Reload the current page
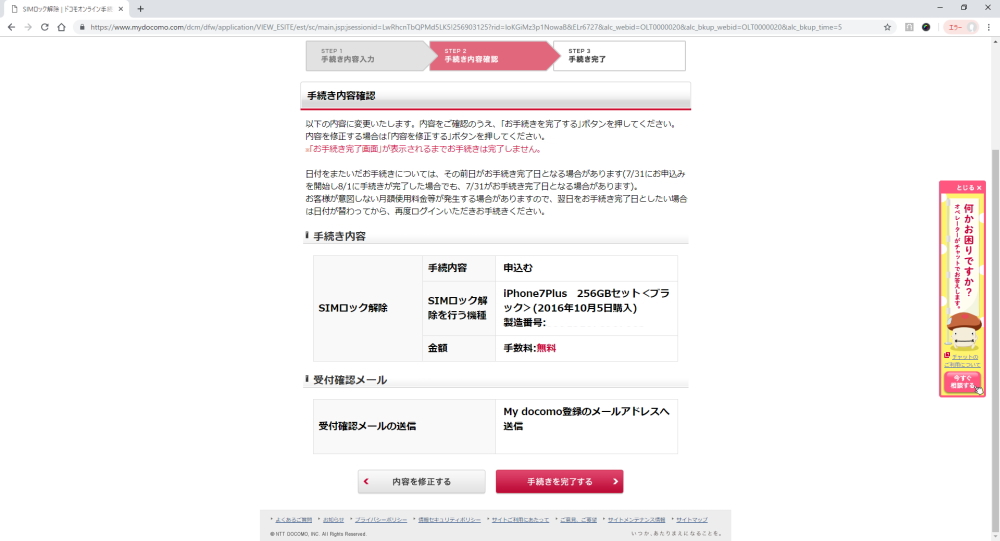The height and width of the screenshot is (541, 1000). pyautogui.click(x=45, y=27)
